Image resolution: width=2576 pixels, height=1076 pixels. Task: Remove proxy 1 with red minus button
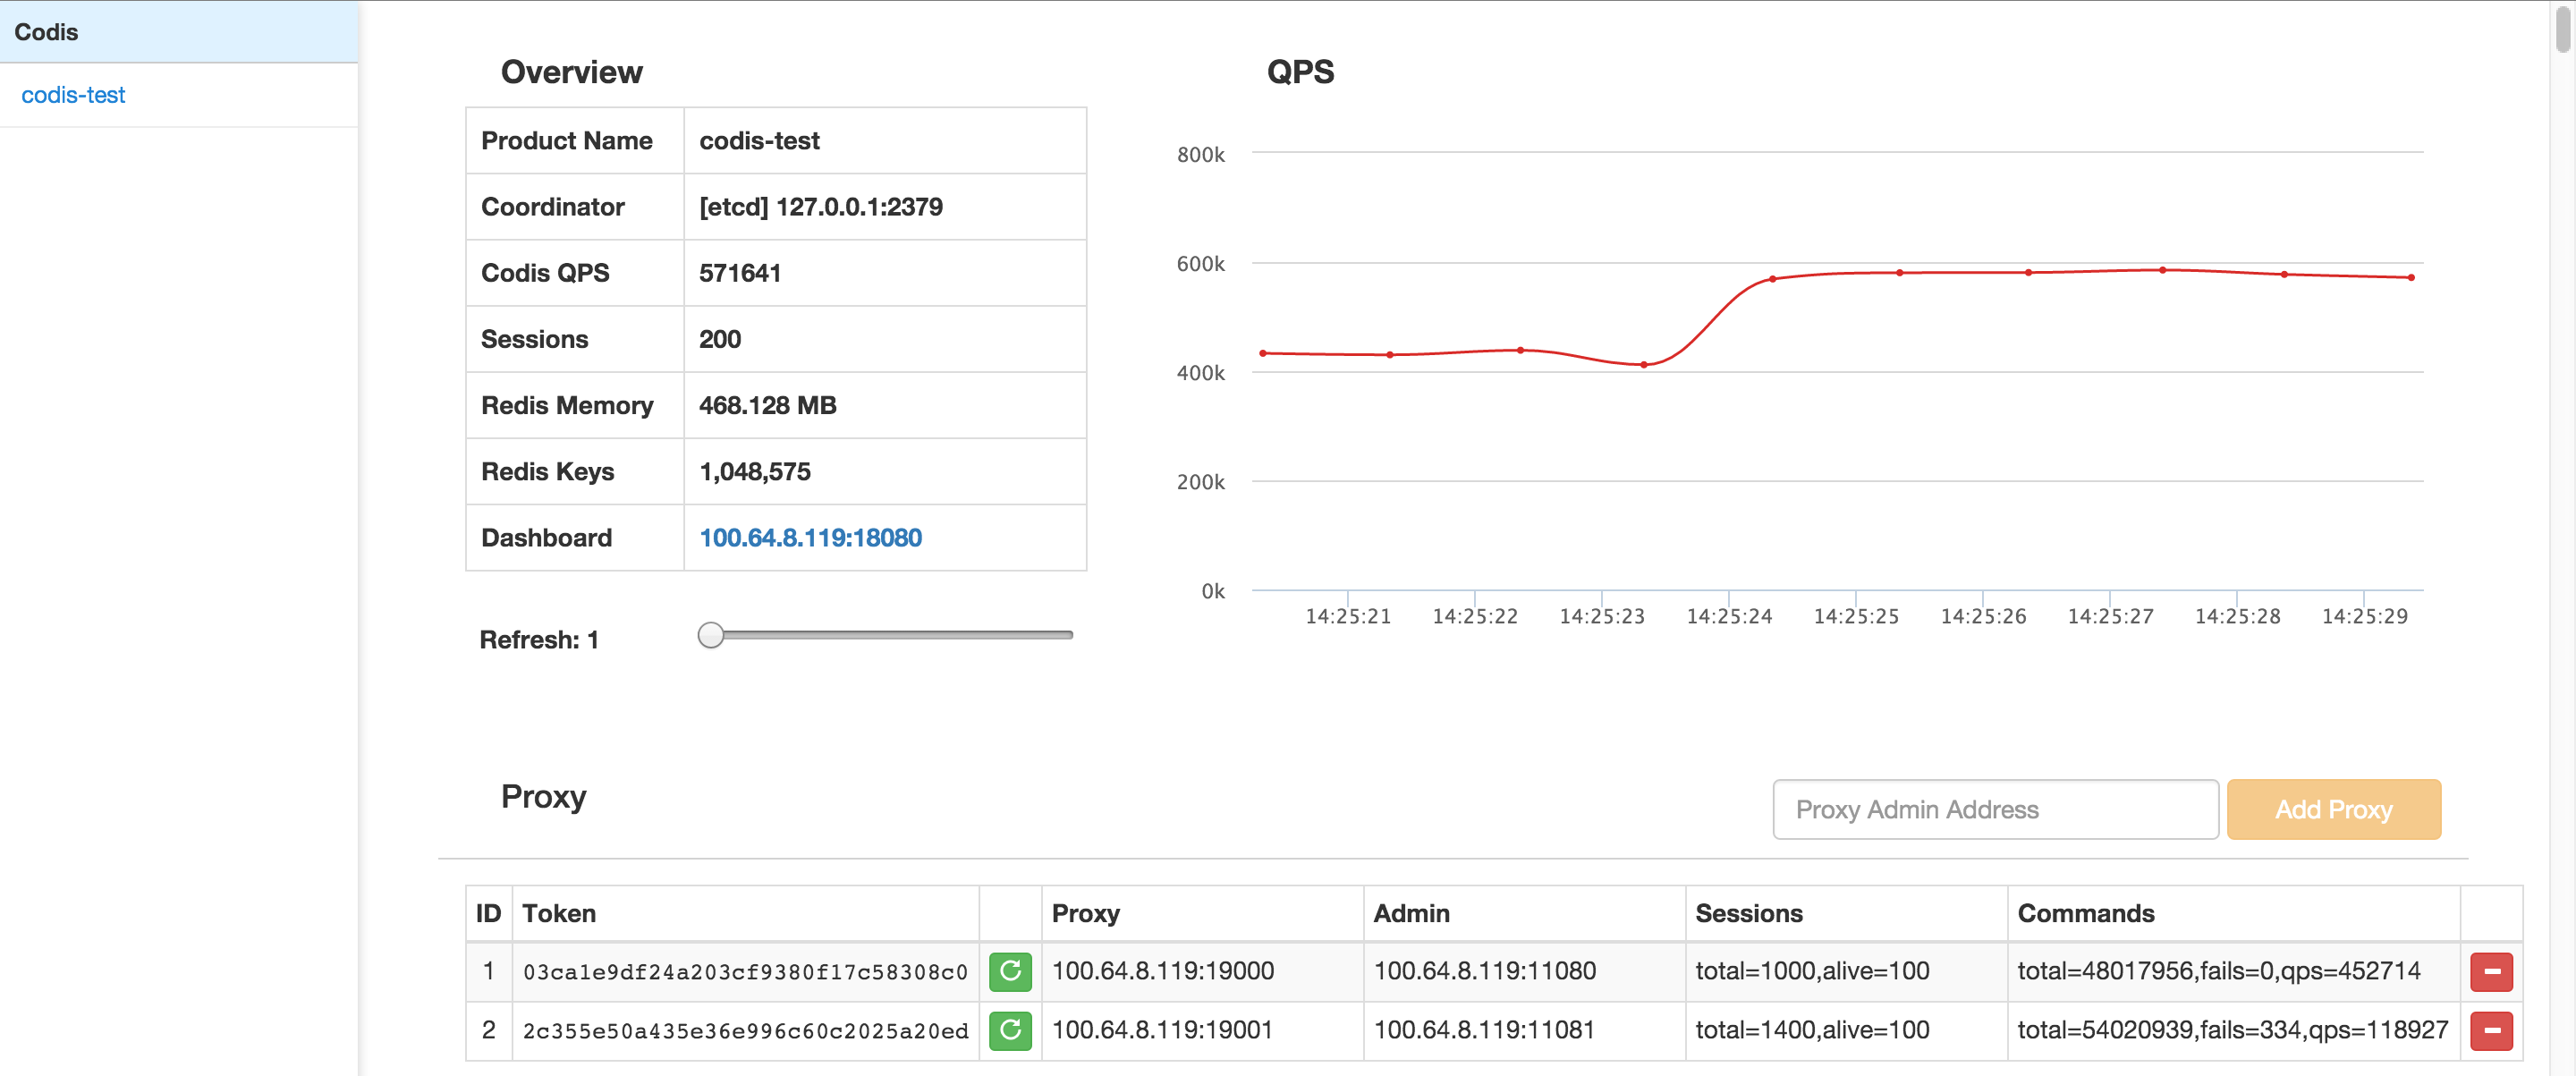pyautogui.click(x=2491, y=971)
